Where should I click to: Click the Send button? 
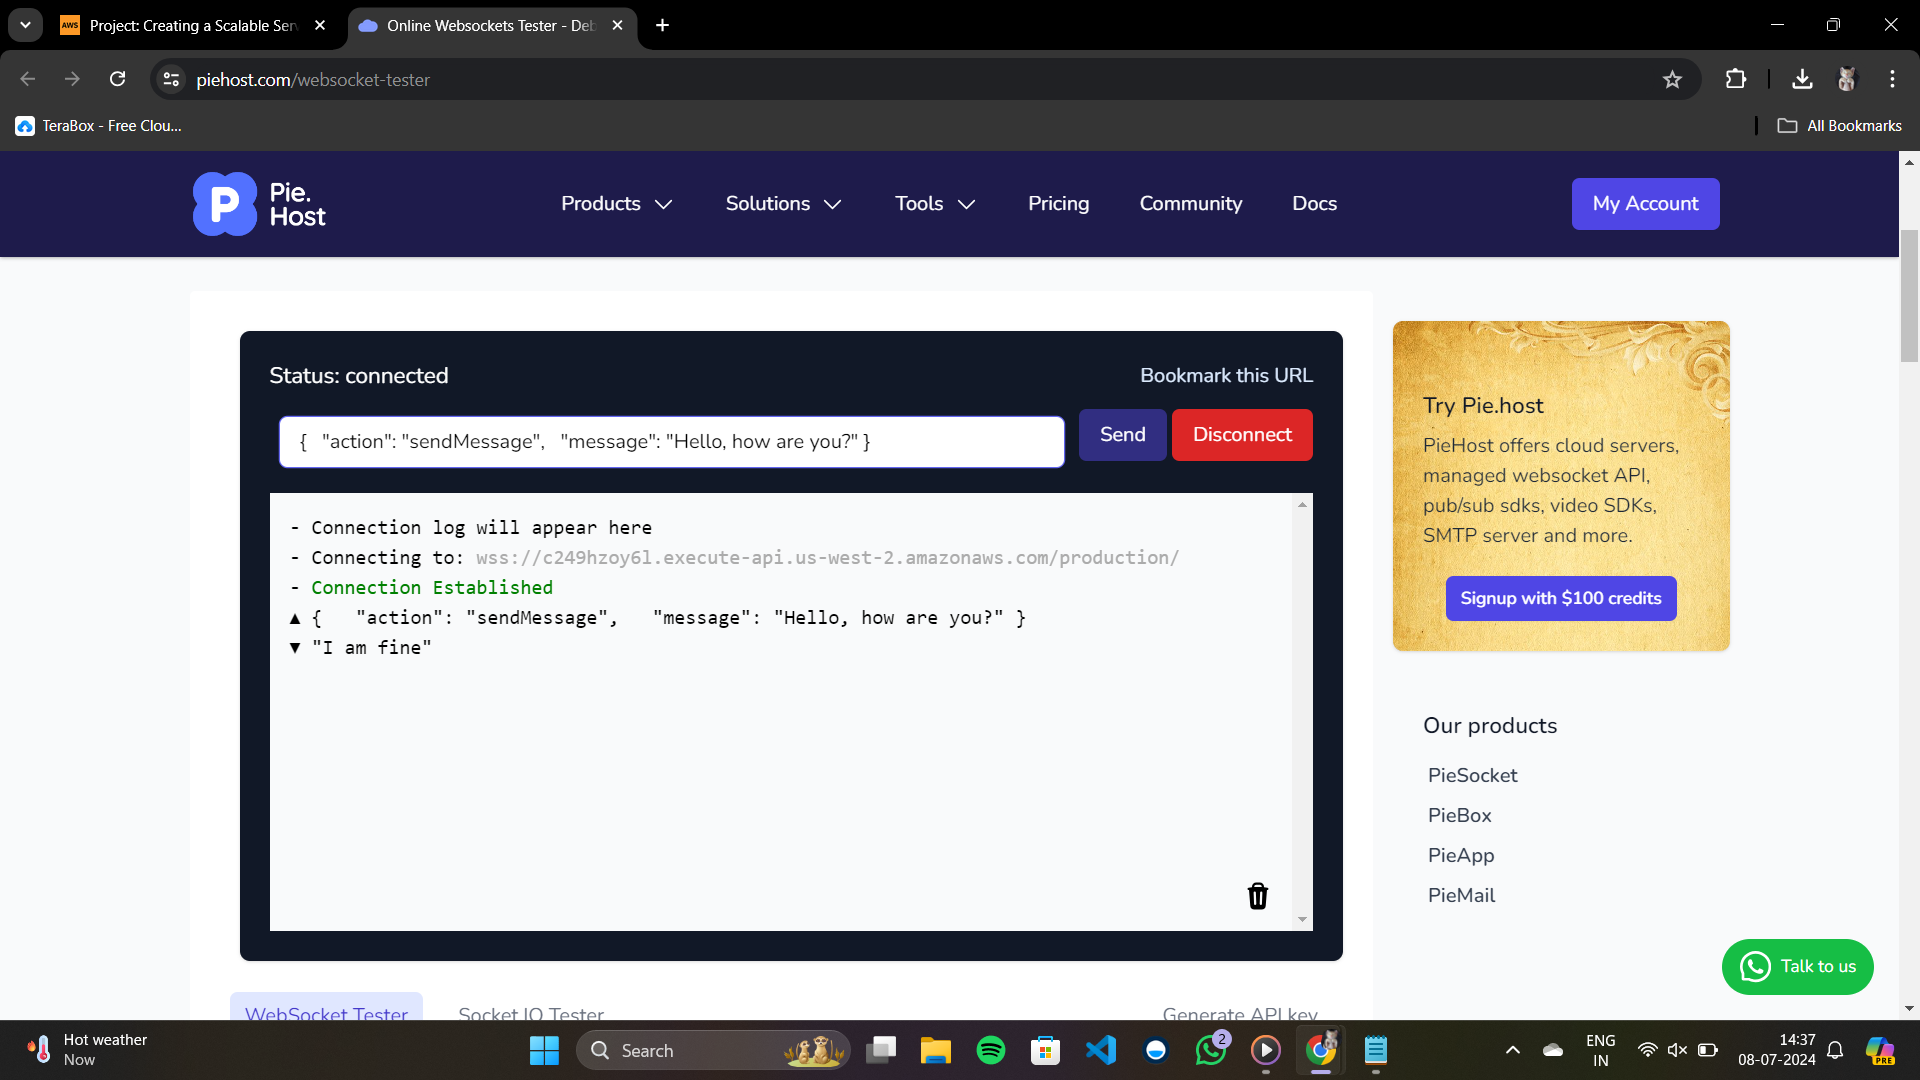click(1122, 435)
